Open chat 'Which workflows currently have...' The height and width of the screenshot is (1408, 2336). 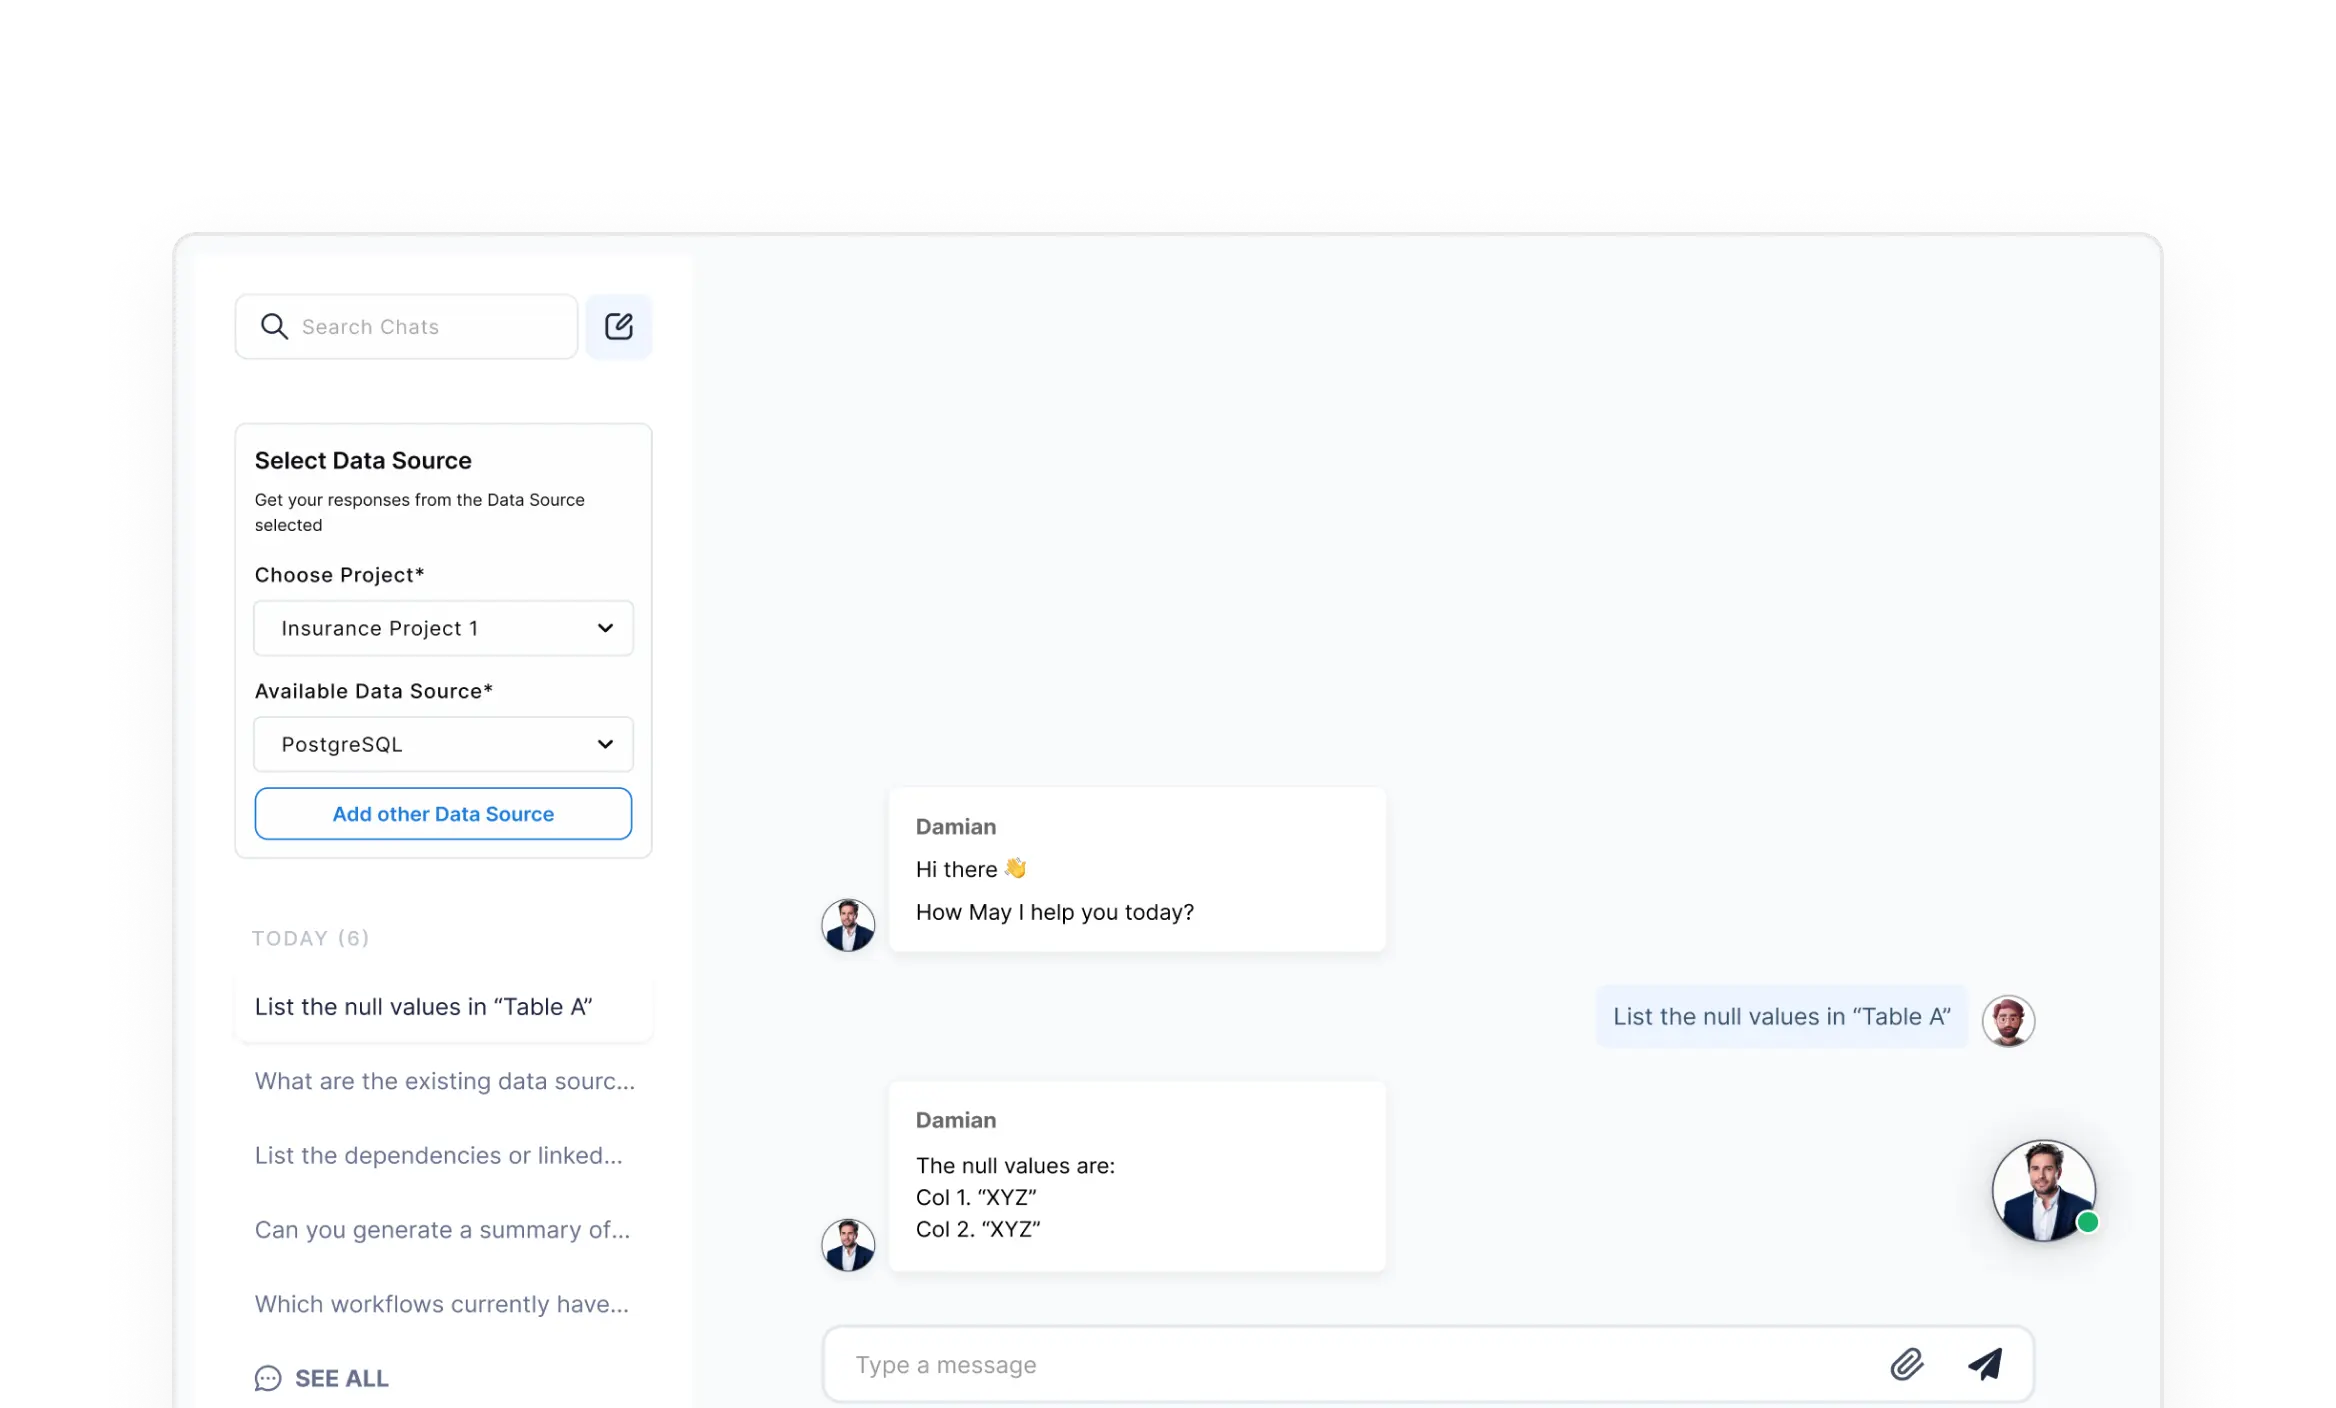(x=441, y=1304)
